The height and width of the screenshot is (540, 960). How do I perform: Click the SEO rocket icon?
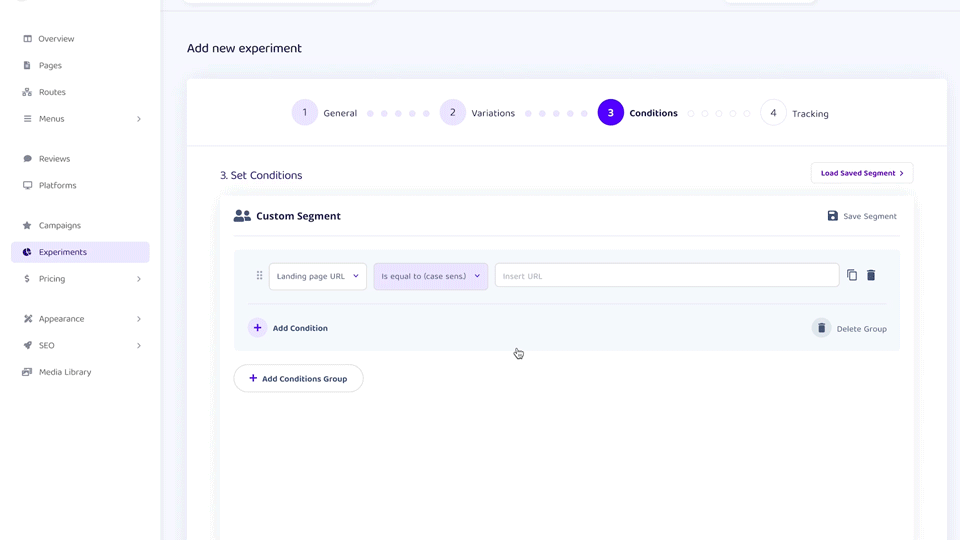[27, 345]
